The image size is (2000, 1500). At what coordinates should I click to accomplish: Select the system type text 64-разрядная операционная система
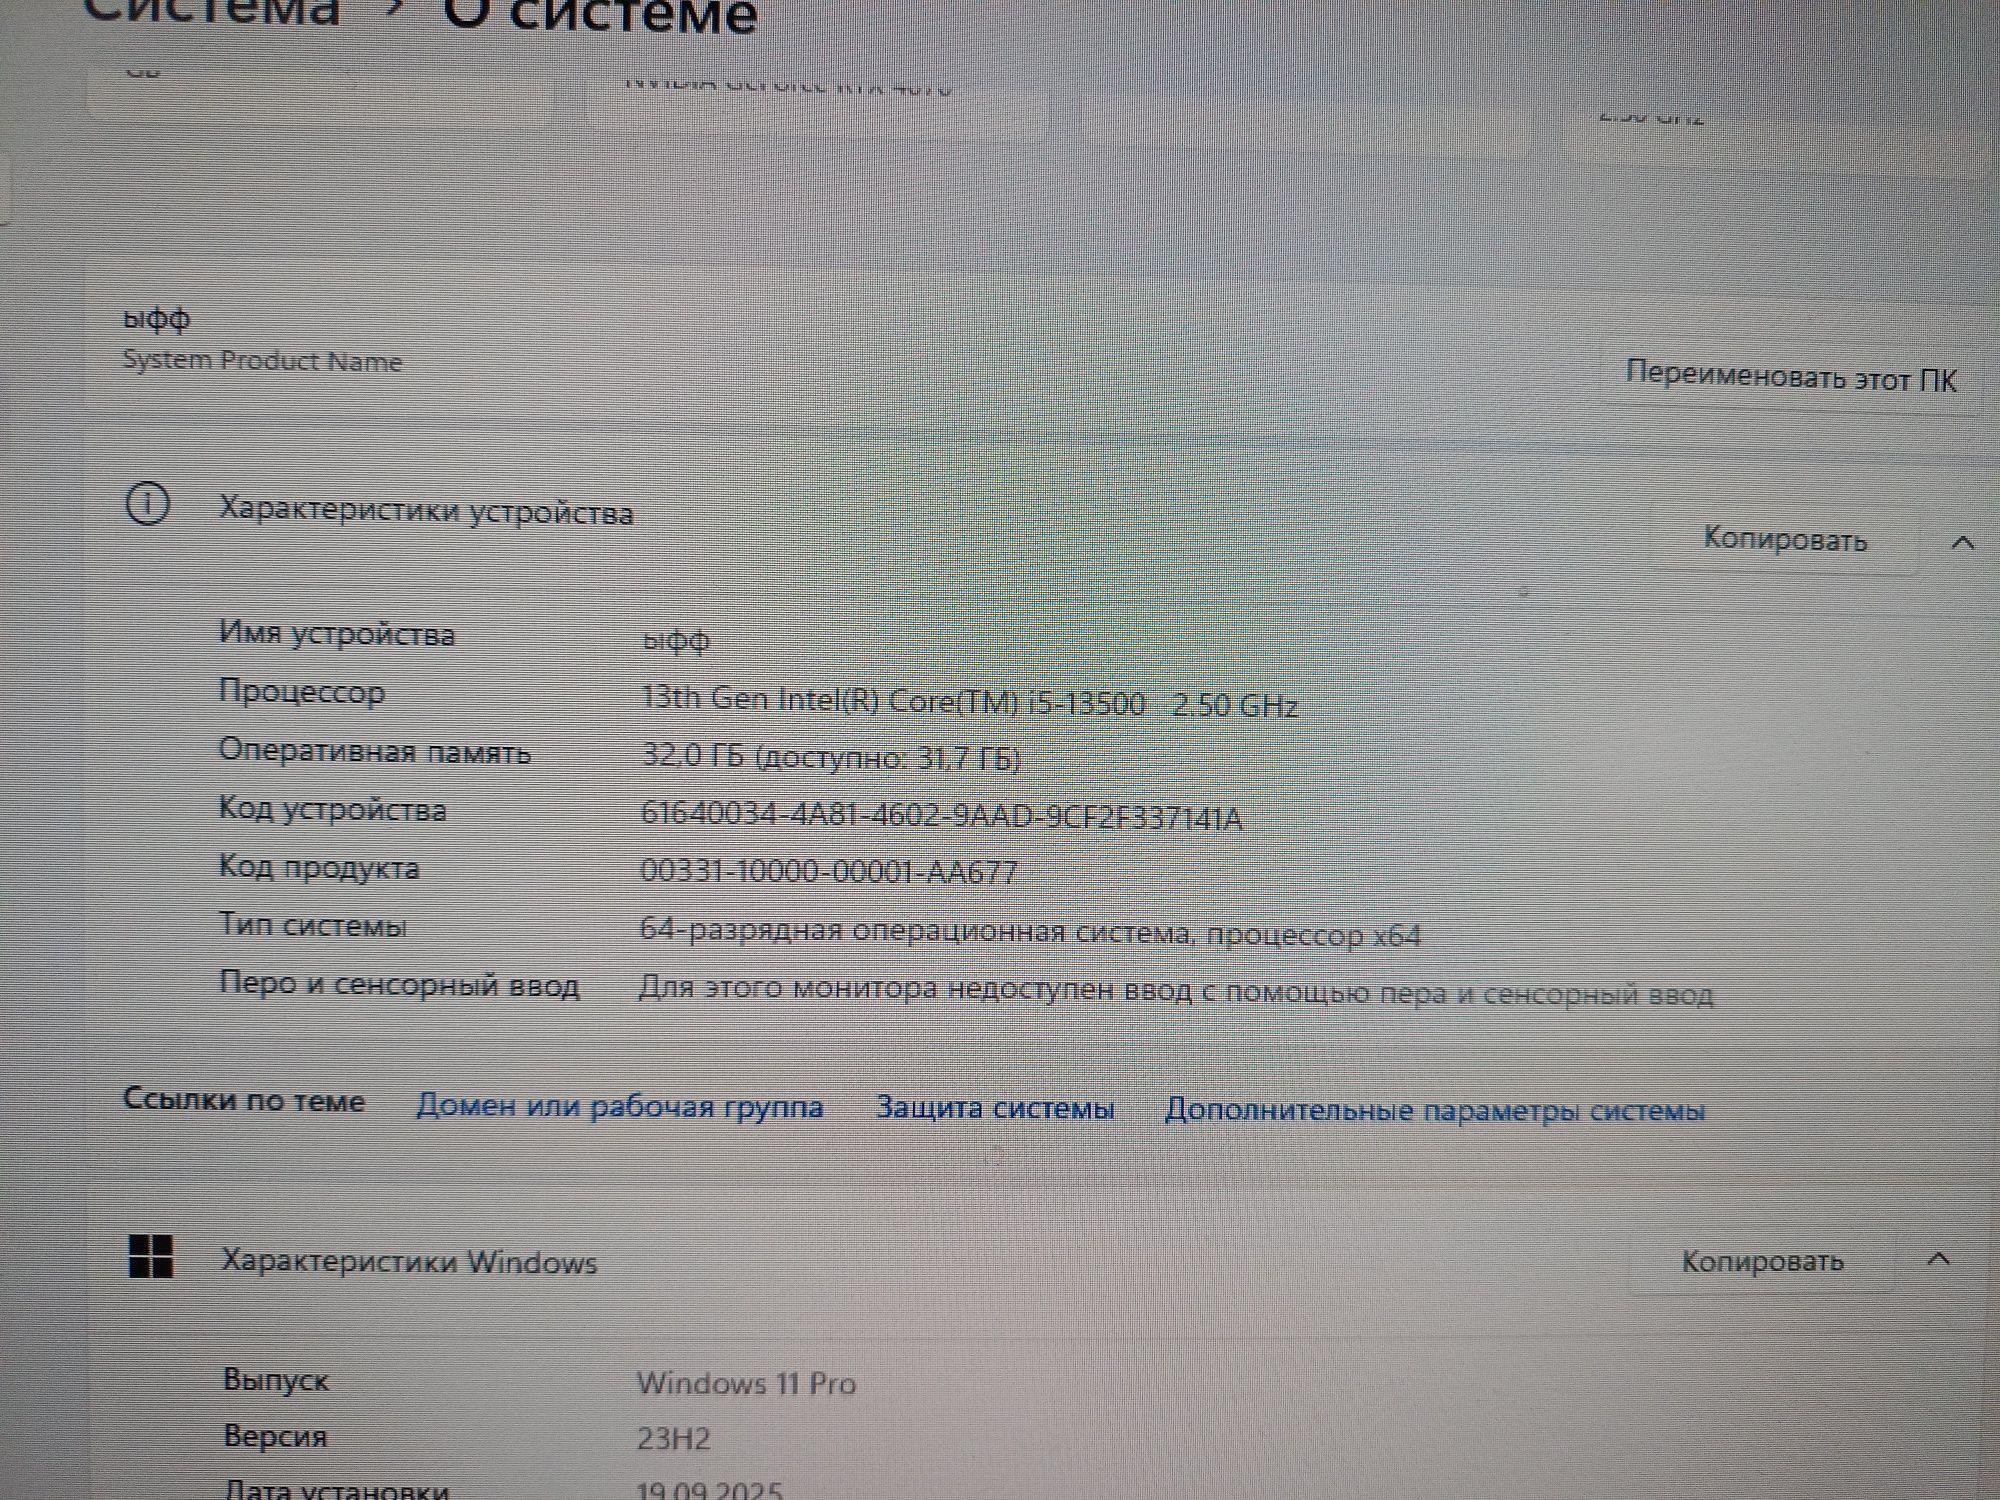[1030, 932]
